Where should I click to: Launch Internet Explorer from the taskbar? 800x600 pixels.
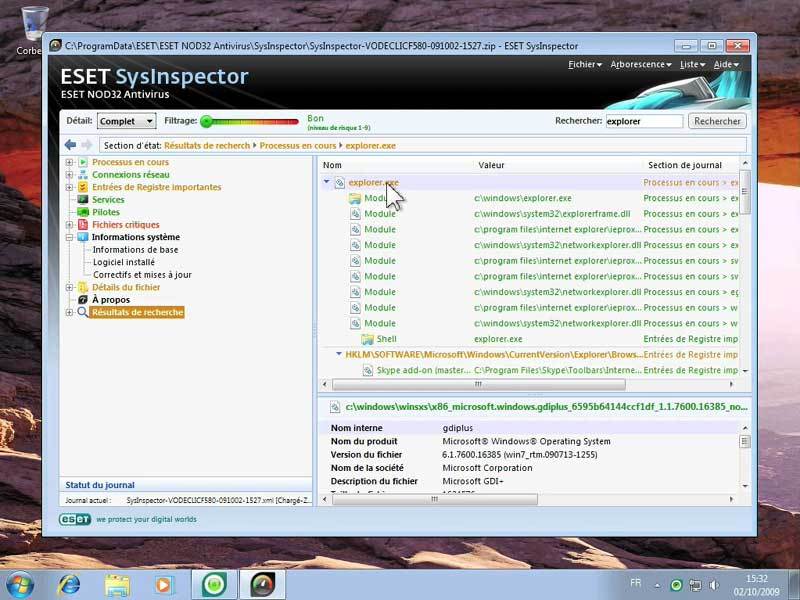tap(68, 585)
